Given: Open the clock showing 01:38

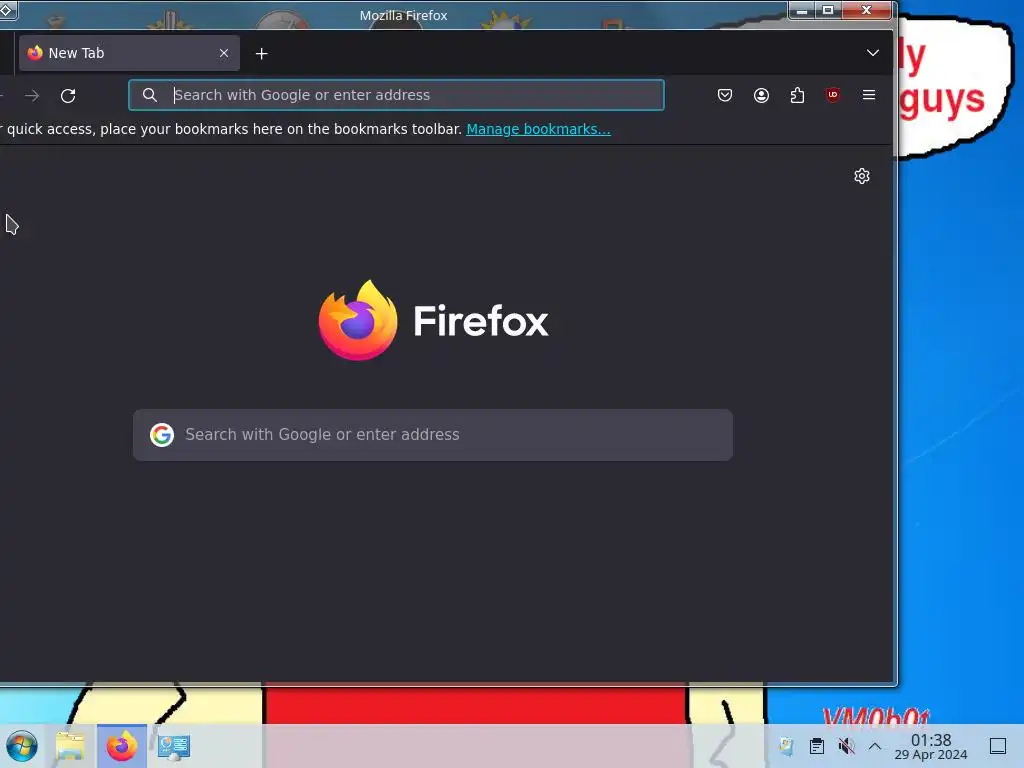Looking at the screenshot, I should [931, 746].
